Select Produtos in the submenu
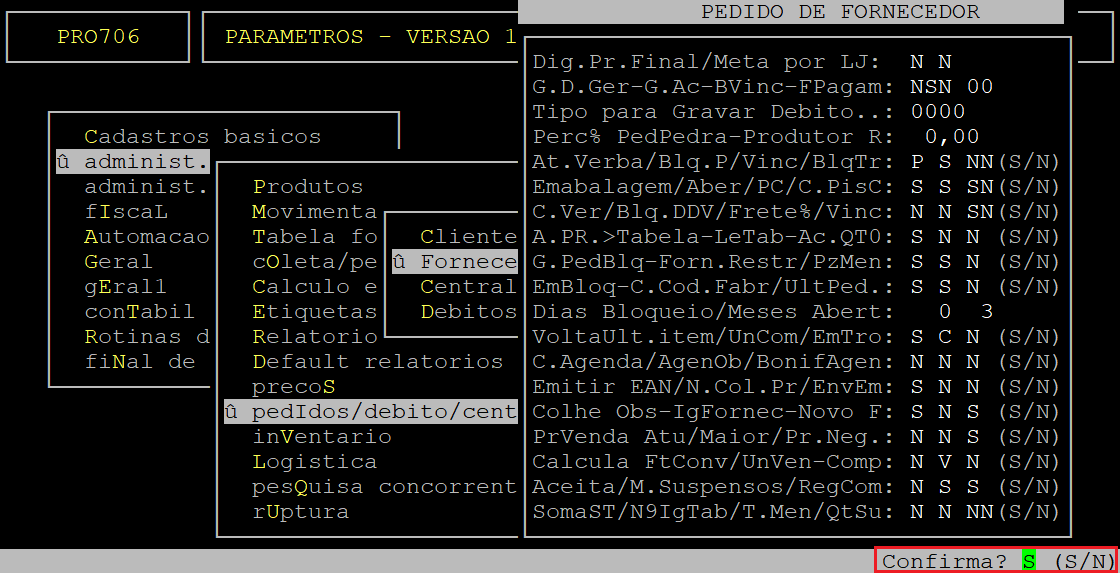1120x573 pixels. (x=307, y=187)
